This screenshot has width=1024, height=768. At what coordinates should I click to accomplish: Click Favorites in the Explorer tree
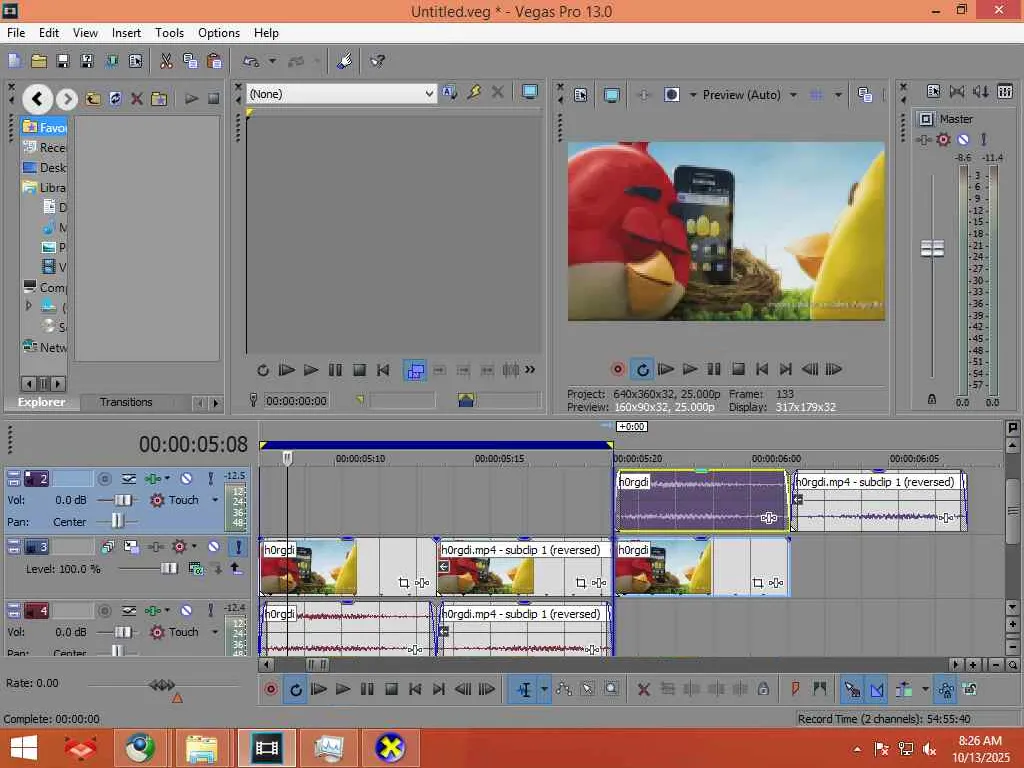click(52, 127)
